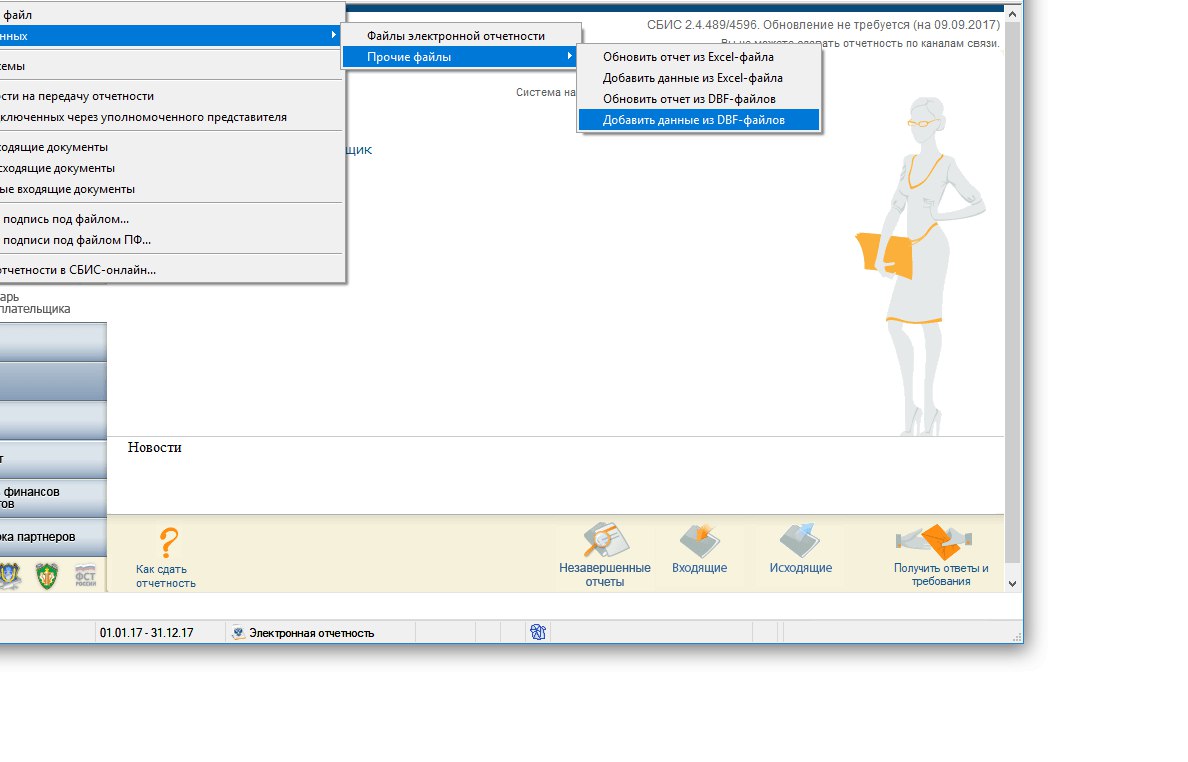Select 'Добавить данные из DBF-файлов'
Screen dimensions: 1188x762
click(699, 120)
